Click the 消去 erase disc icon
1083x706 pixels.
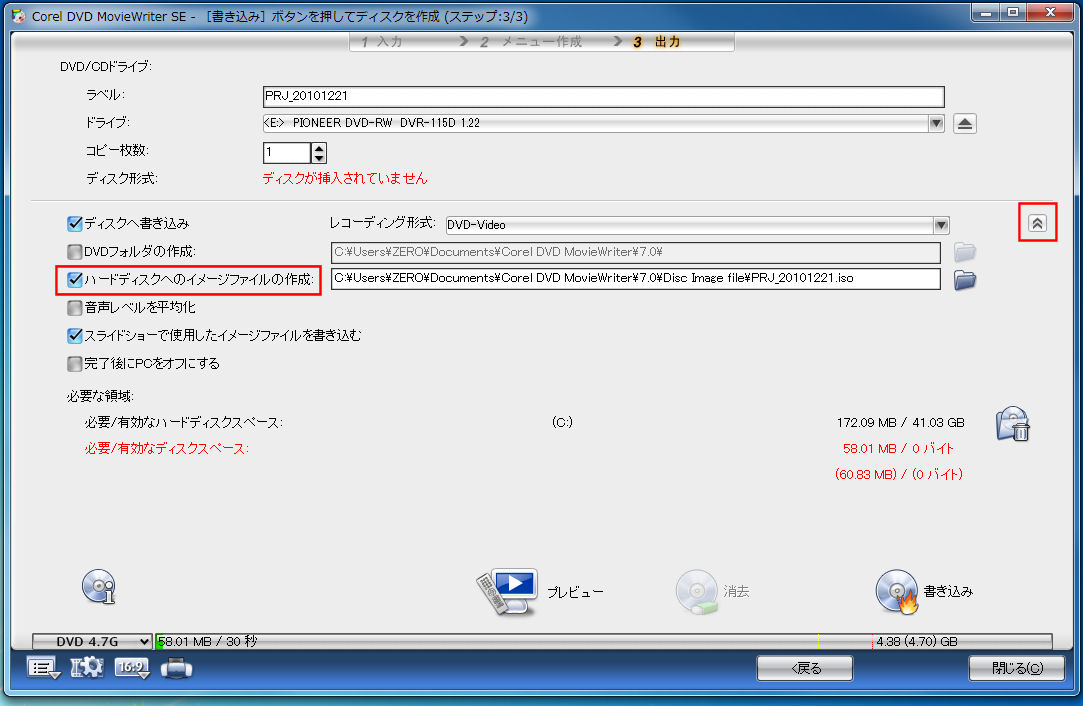click(x=697, y=591)
